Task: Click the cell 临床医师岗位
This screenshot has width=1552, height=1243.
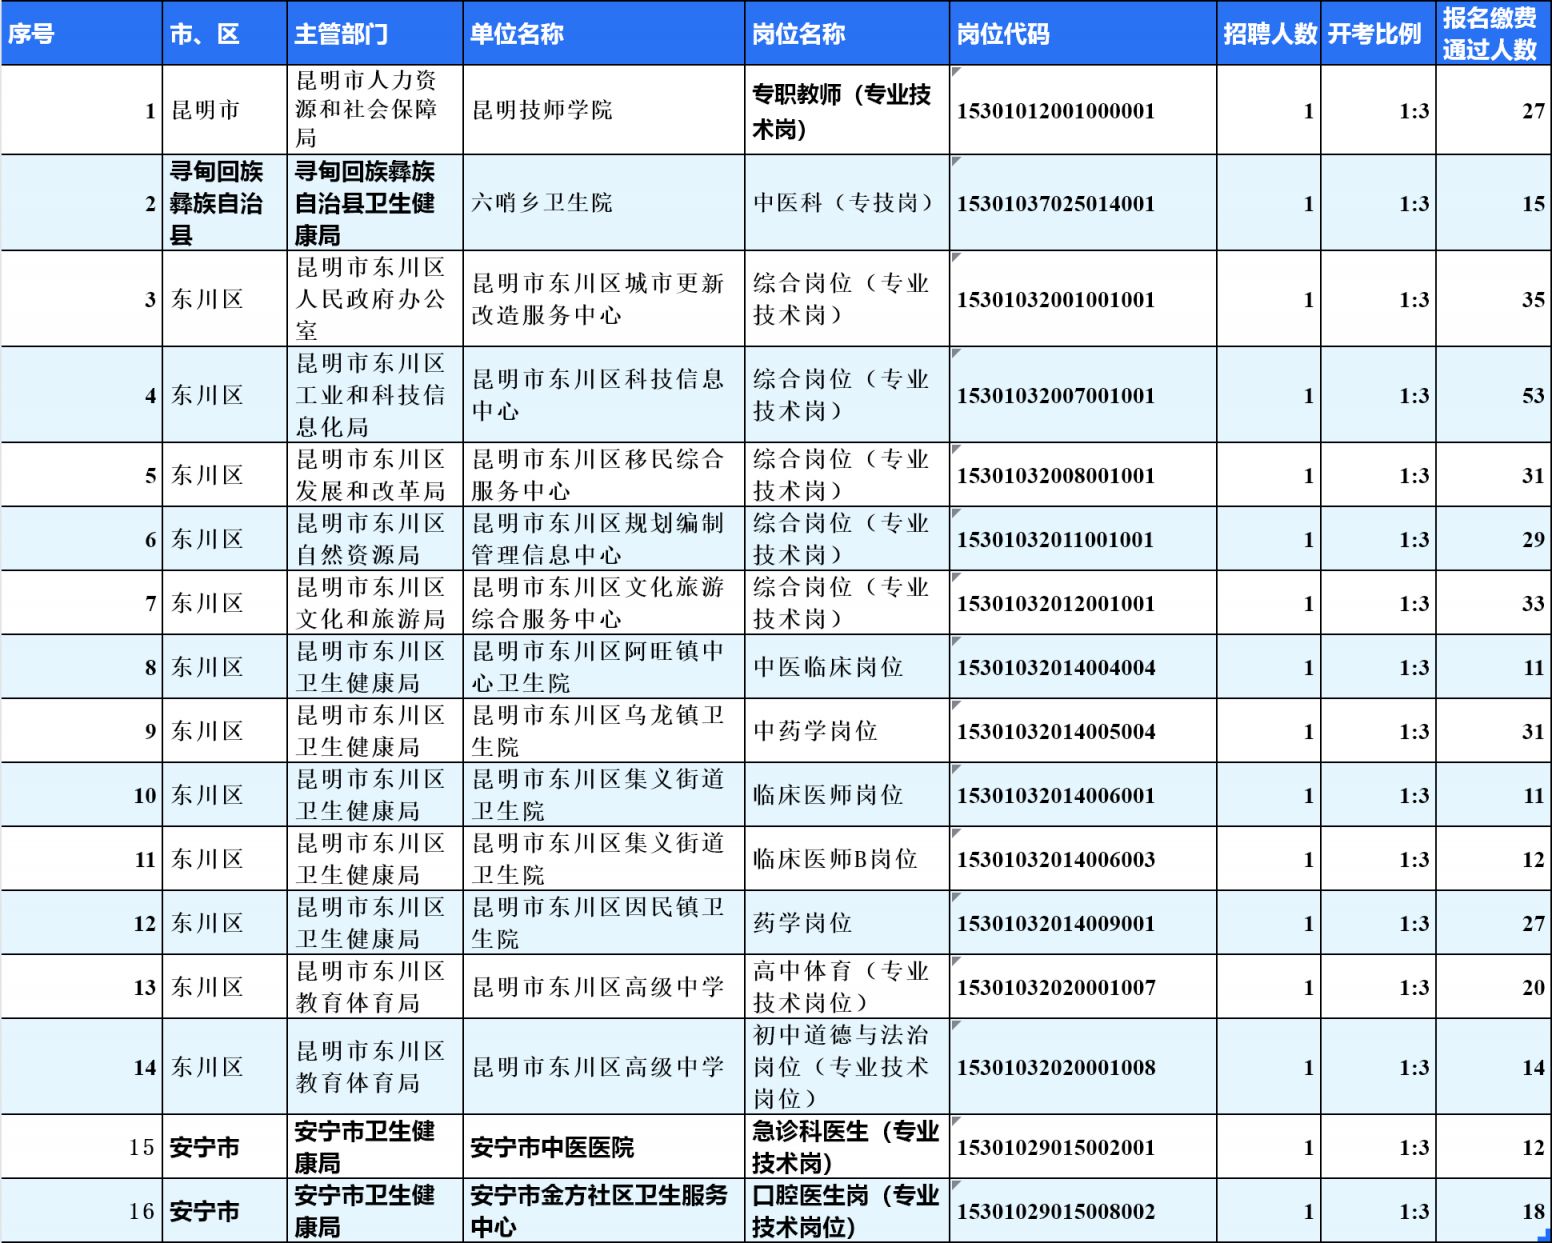Action: click(x=847, y=795)
